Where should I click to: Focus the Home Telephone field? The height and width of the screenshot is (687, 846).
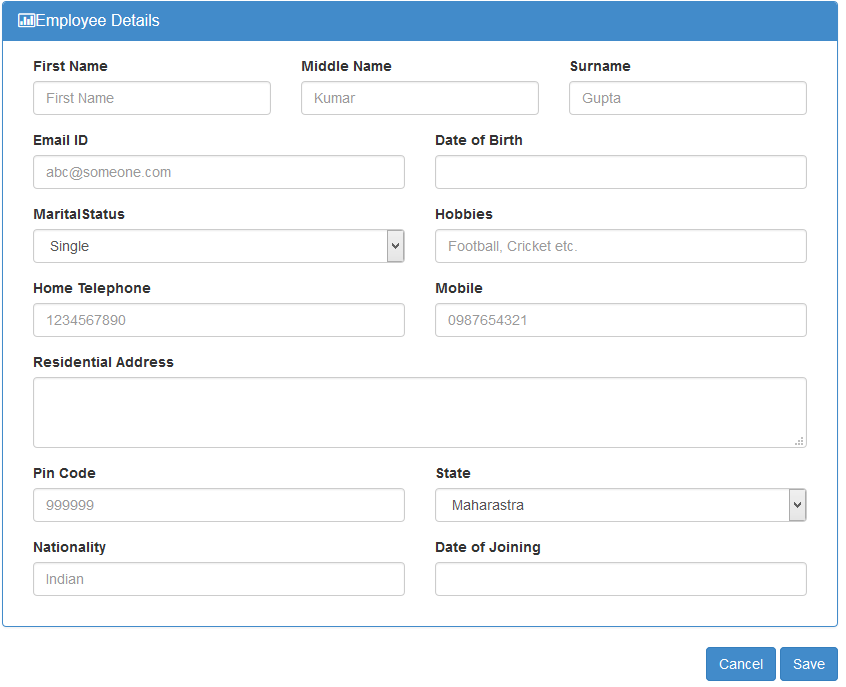219,320
